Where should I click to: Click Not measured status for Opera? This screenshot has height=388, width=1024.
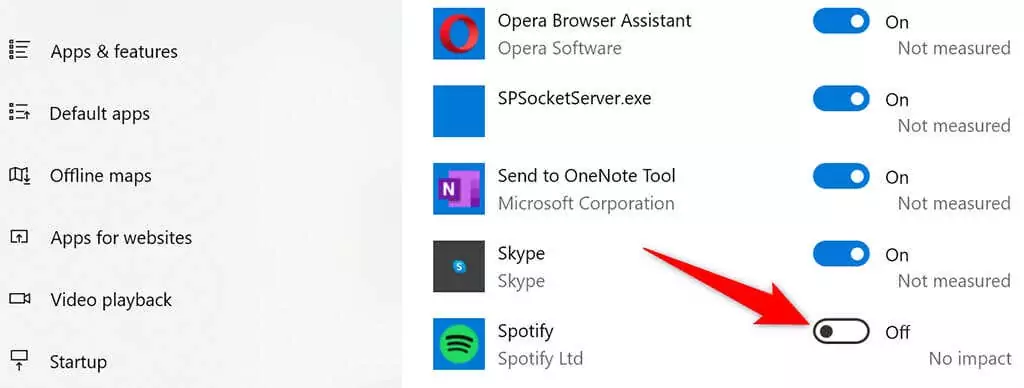click(954, 48)
